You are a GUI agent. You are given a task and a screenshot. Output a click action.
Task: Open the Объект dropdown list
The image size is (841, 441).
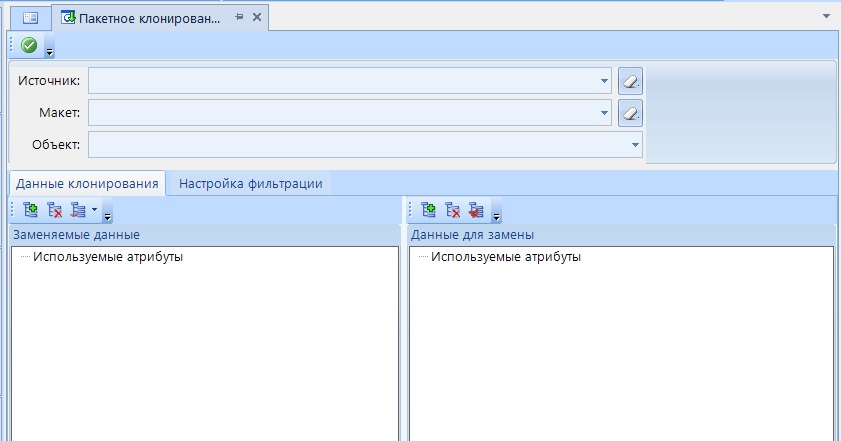click(635, 145)
